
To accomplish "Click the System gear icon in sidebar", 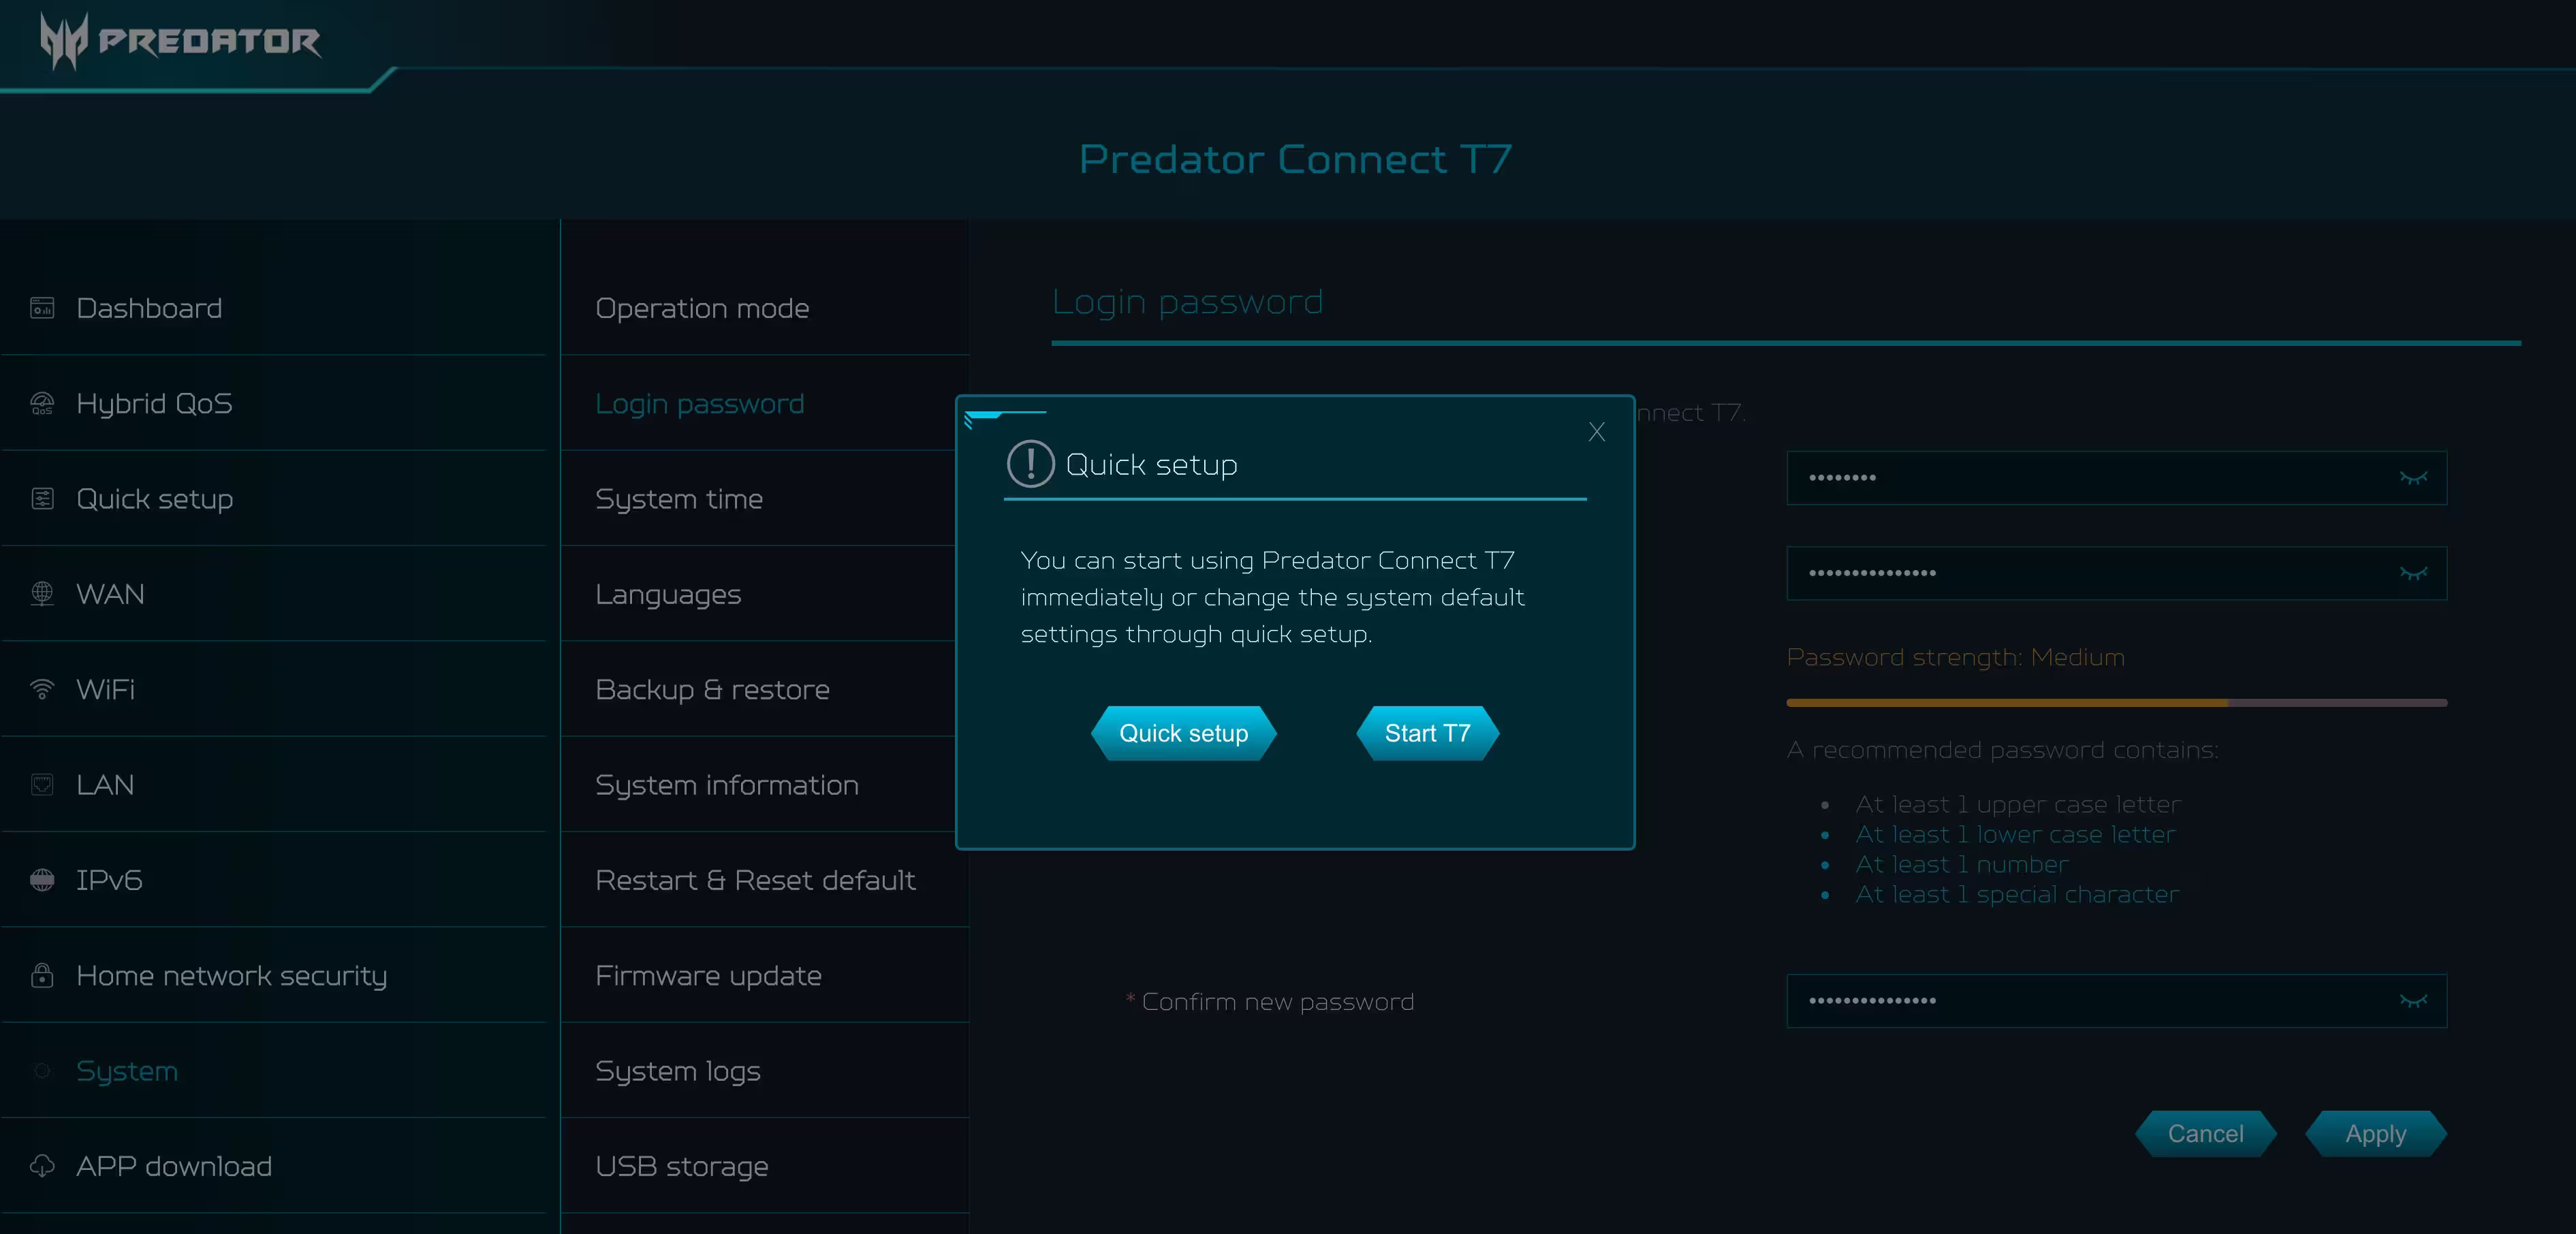I will point(42,1071).
